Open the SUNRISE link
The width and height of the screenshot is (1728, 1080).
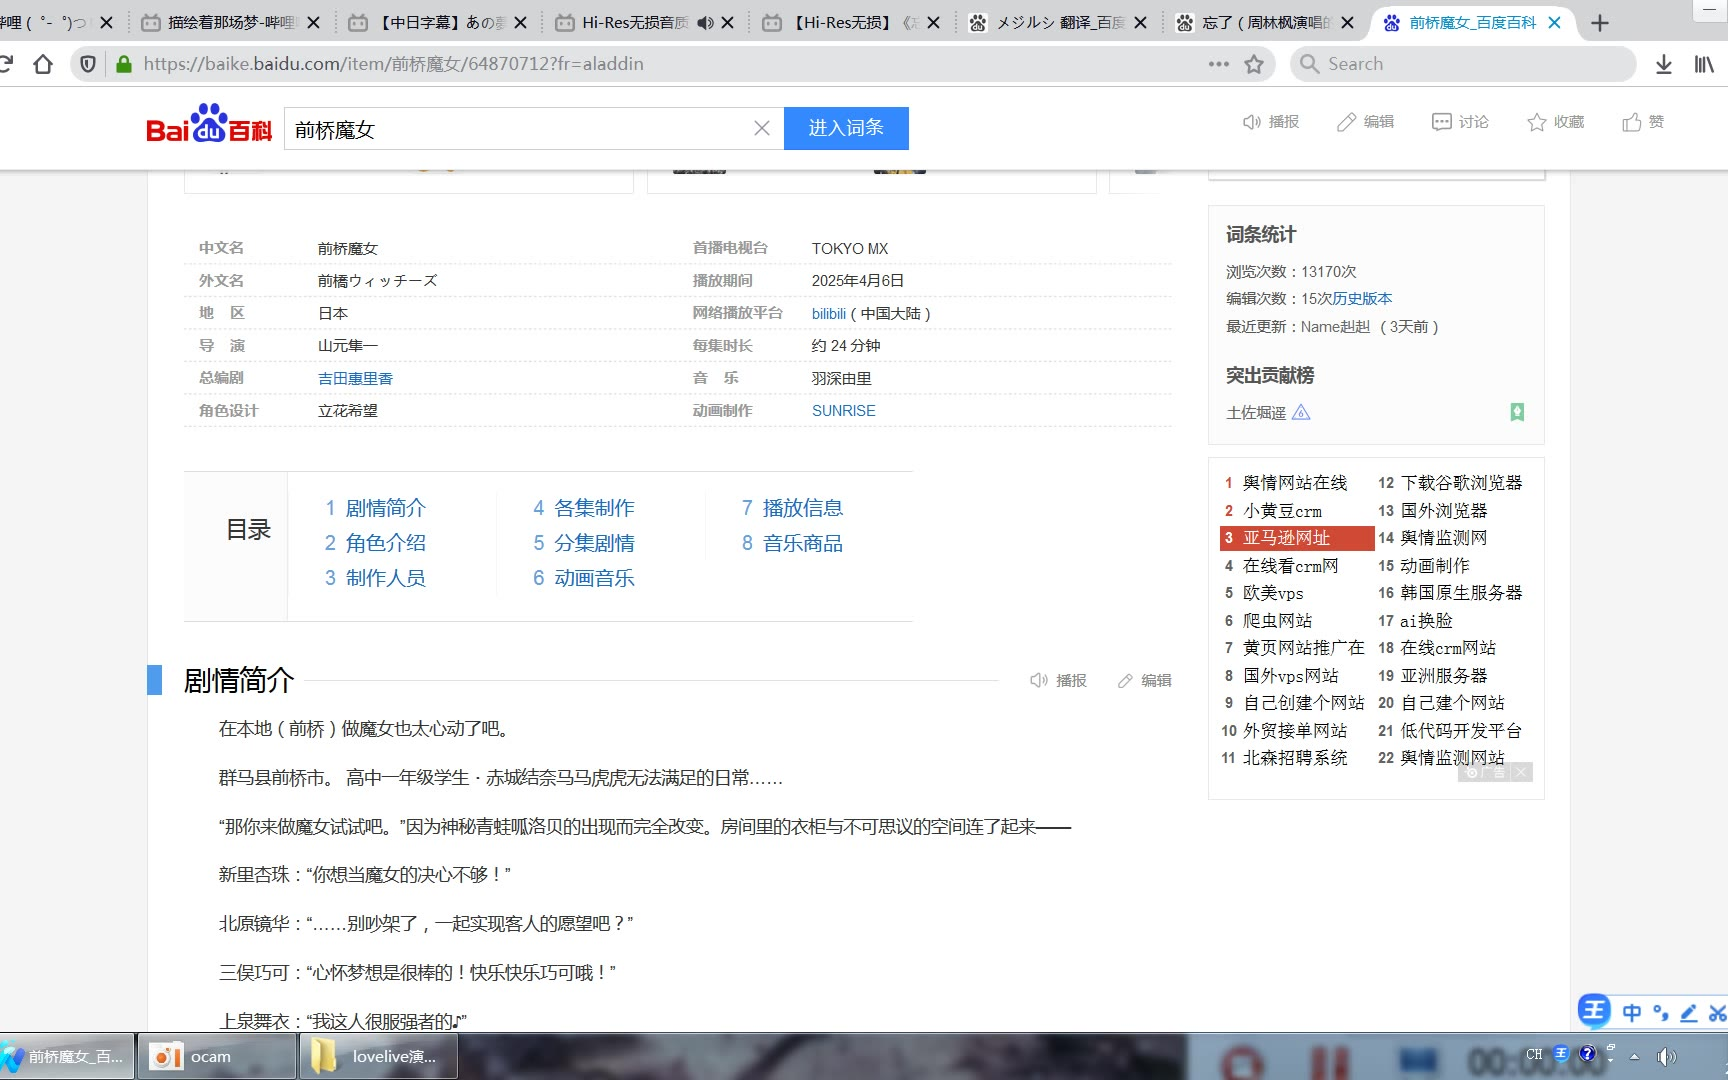(843, 410)
